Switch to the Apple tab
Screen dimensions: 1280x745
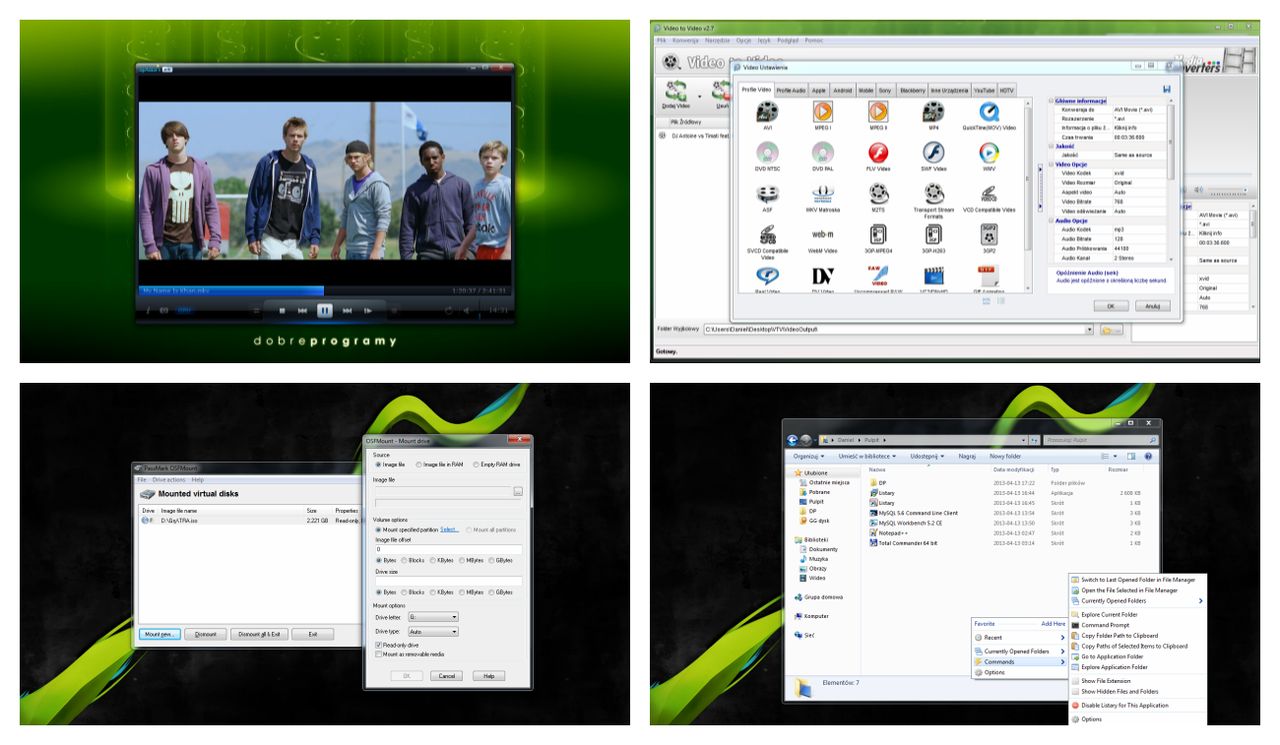(819, 90)
